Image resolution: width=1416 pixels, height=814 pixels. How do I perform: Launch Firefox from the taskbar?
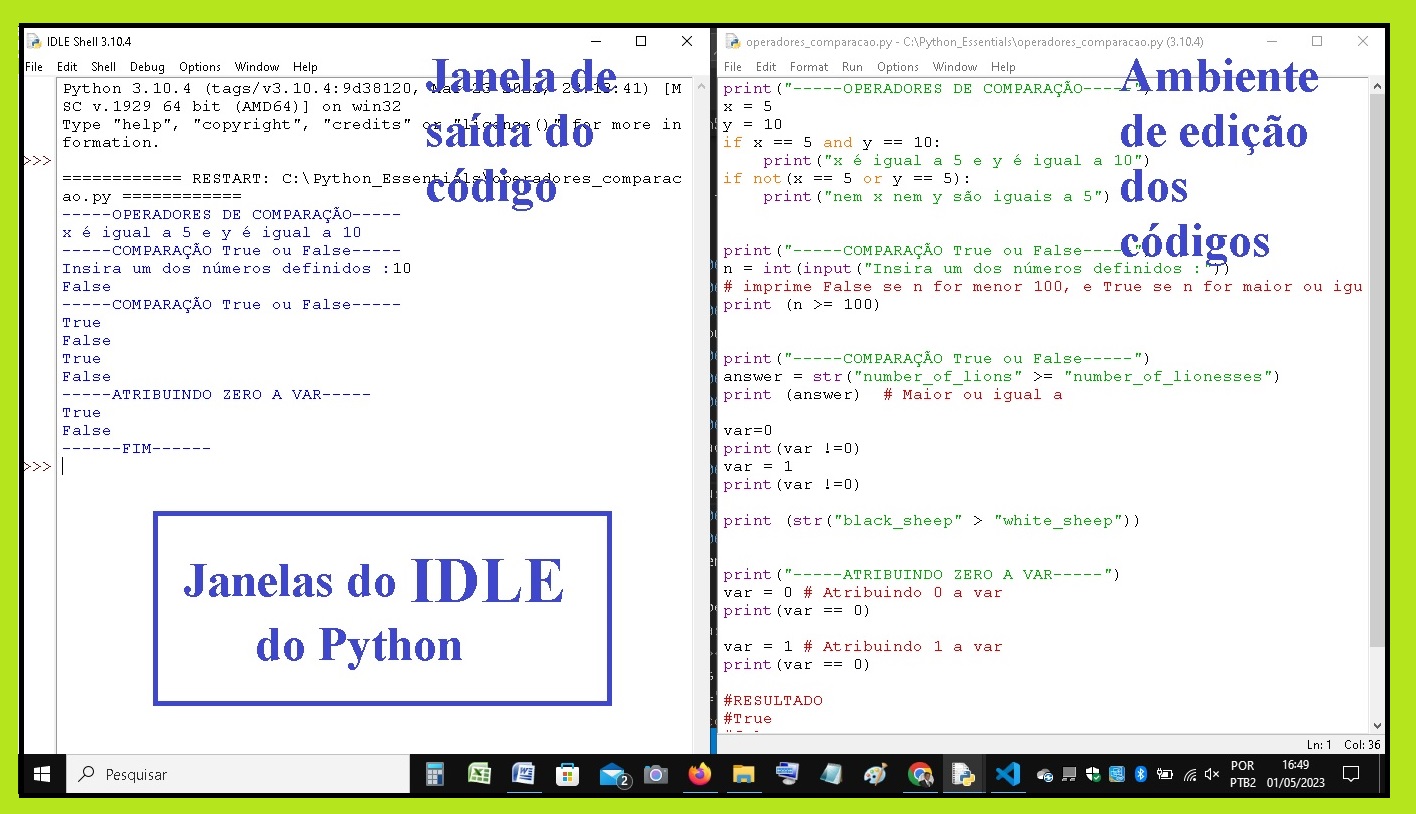pyautogui.click(x=700, y=774)
